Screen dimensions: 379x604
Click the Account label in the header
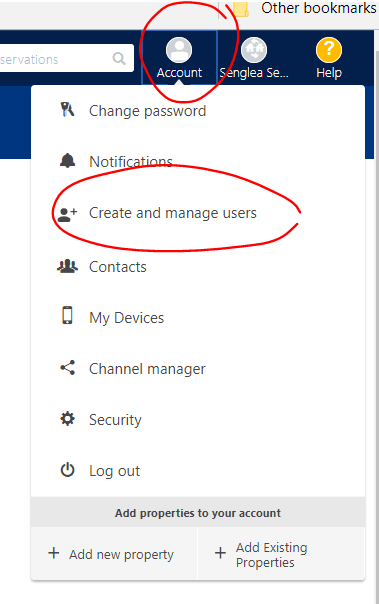(x=179, y=72)
